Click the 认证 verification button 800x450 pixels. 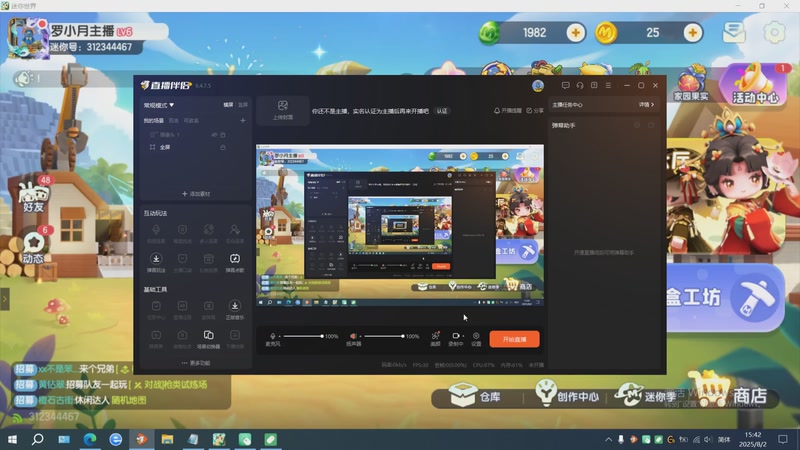(x=442, y=111)
